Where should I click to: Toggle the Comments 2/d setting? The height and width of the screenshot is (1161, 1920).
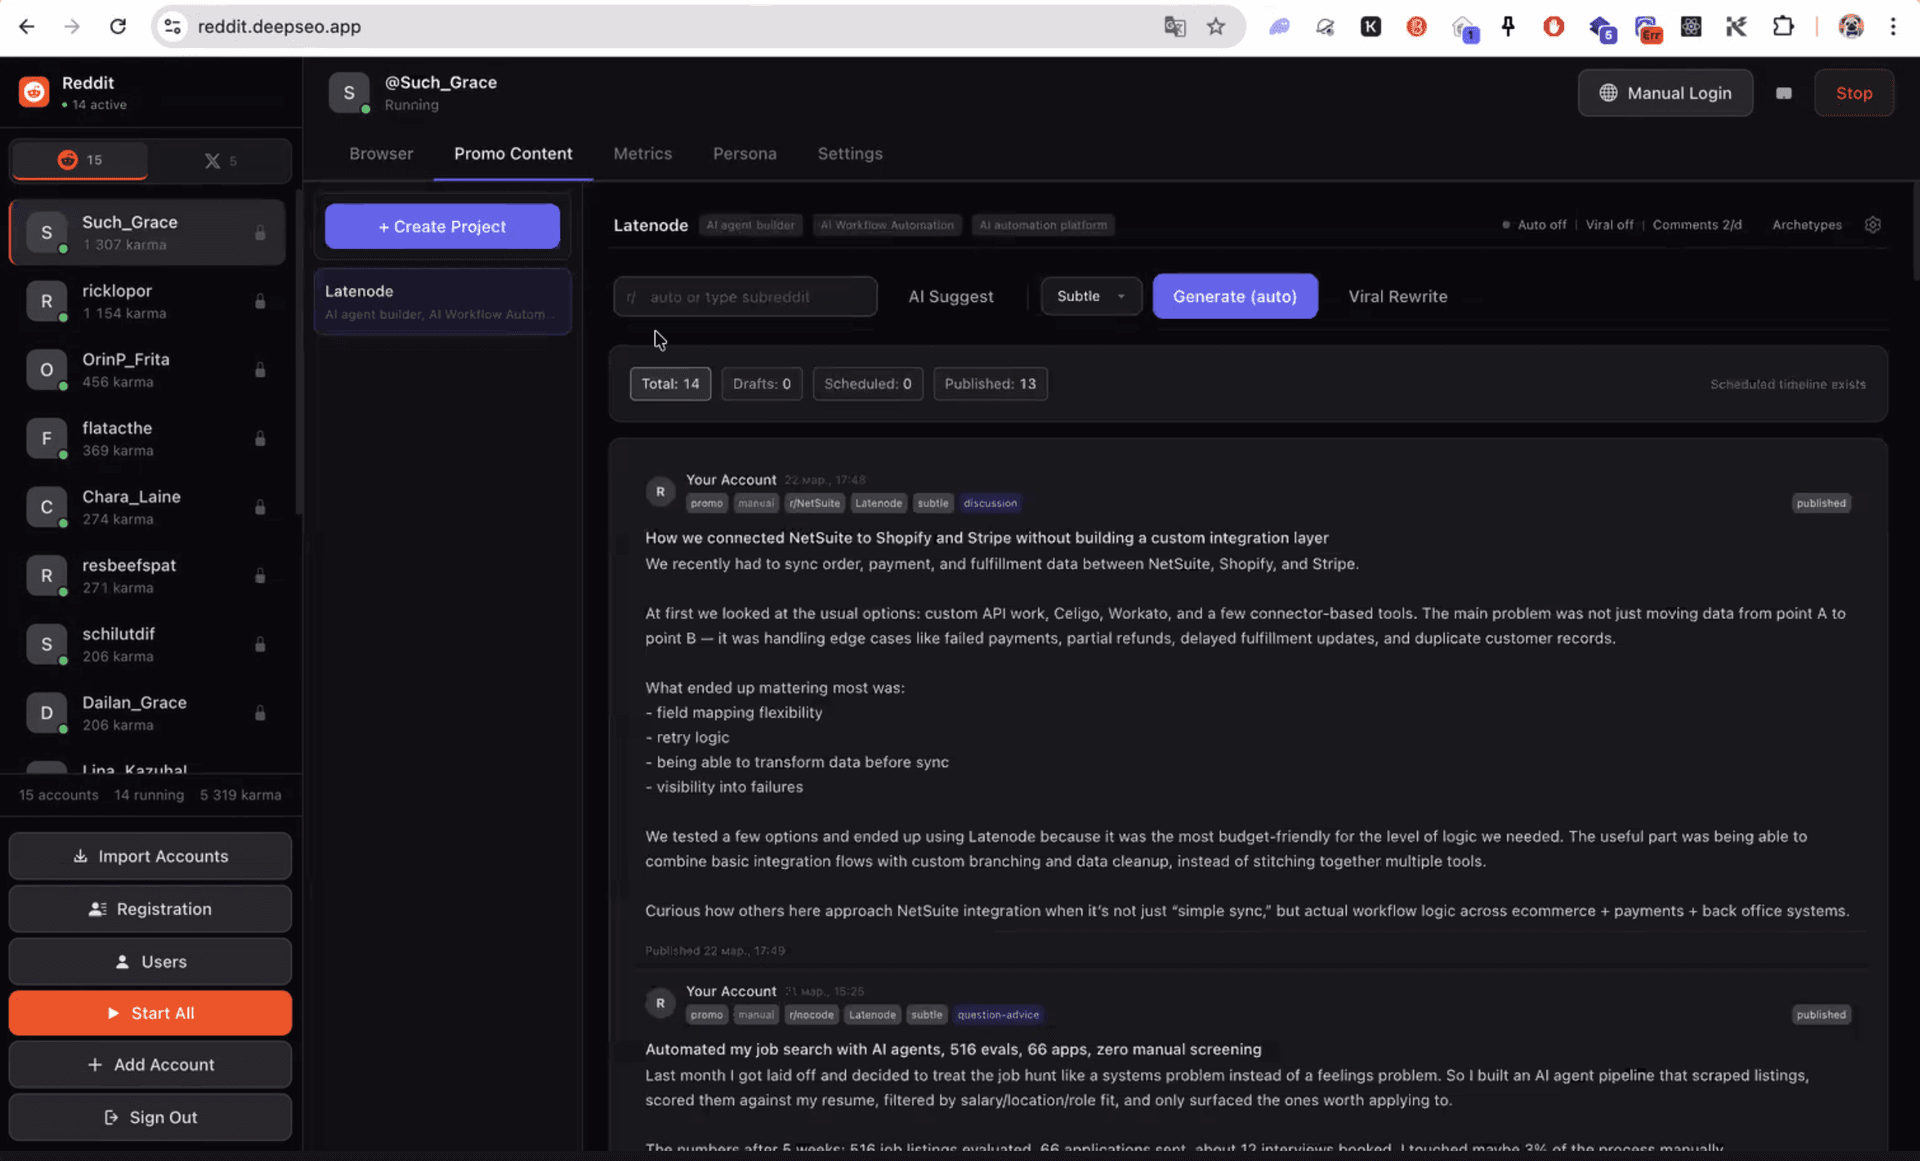click(x=1698, y=225)
